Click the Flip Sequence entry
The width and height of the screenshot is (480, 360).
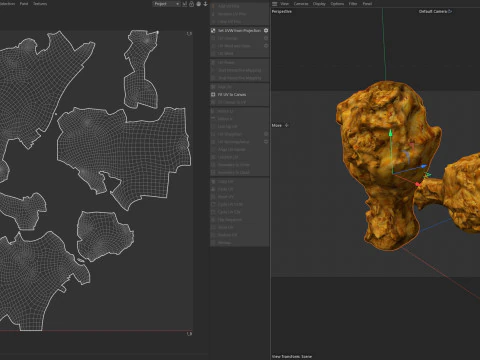pos(230,220)
